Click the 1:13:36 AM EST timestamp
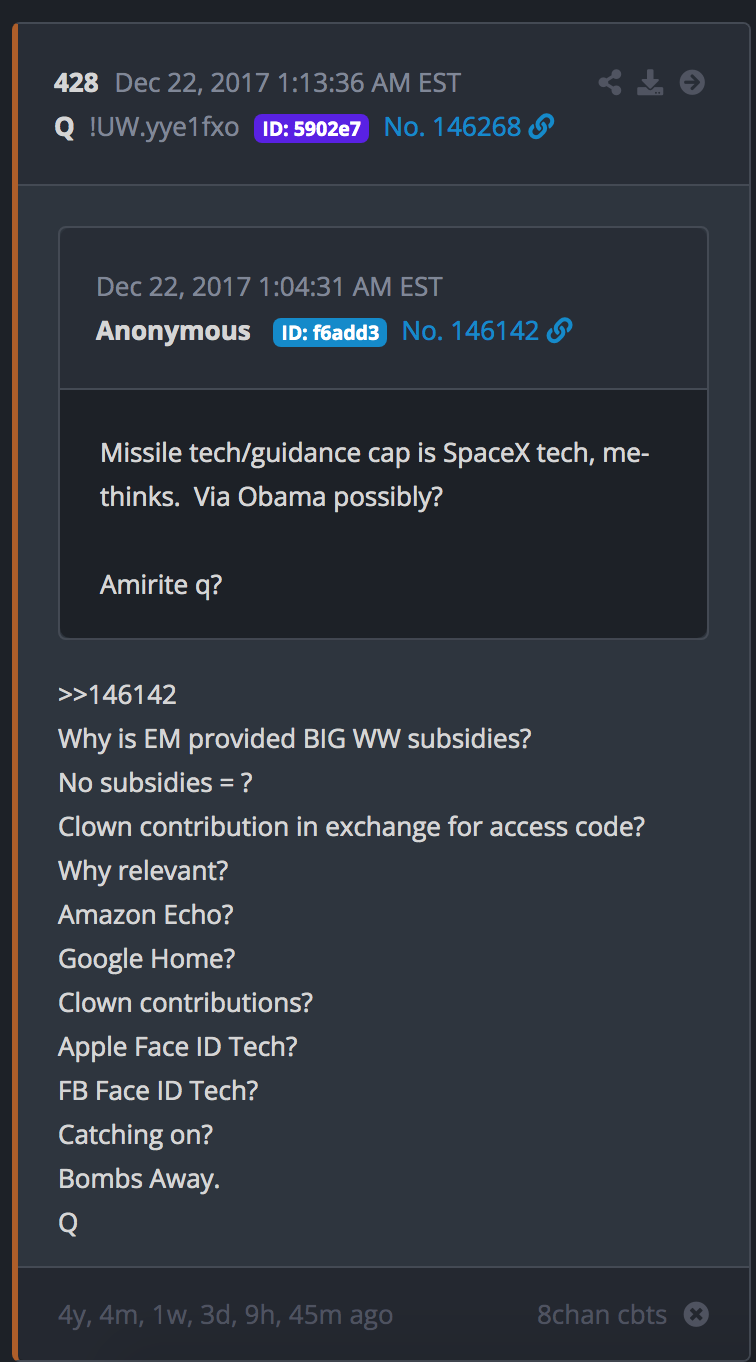Screen dimensions: 756x1362 [x=288, y=83]
